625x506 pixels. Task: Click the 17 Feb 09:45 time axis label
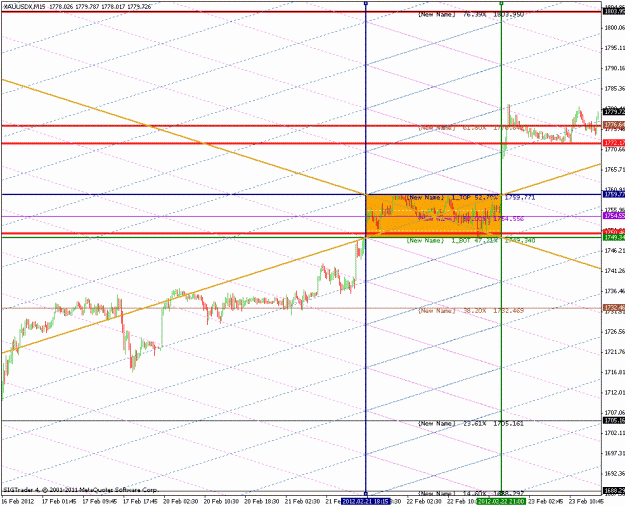[100, 501]
